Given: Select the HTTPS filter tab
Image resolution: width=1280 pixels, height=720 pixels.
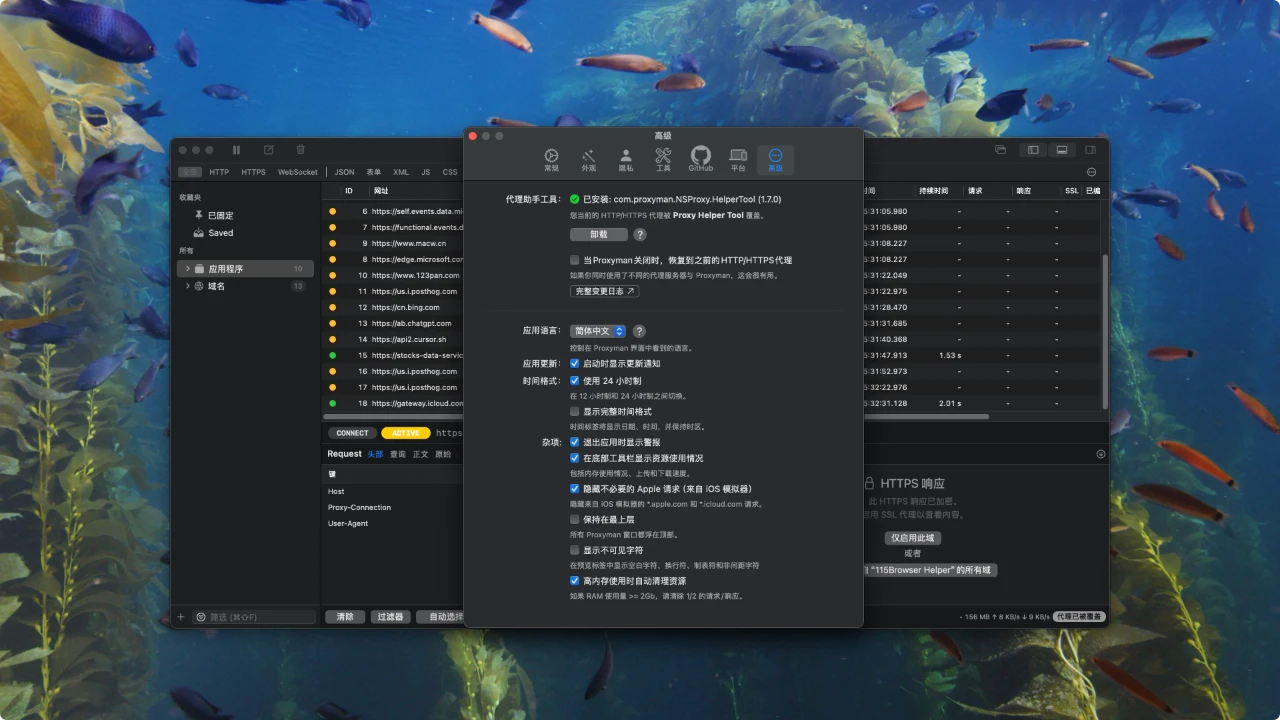Looking at the screenshot, I should [253, 172].
